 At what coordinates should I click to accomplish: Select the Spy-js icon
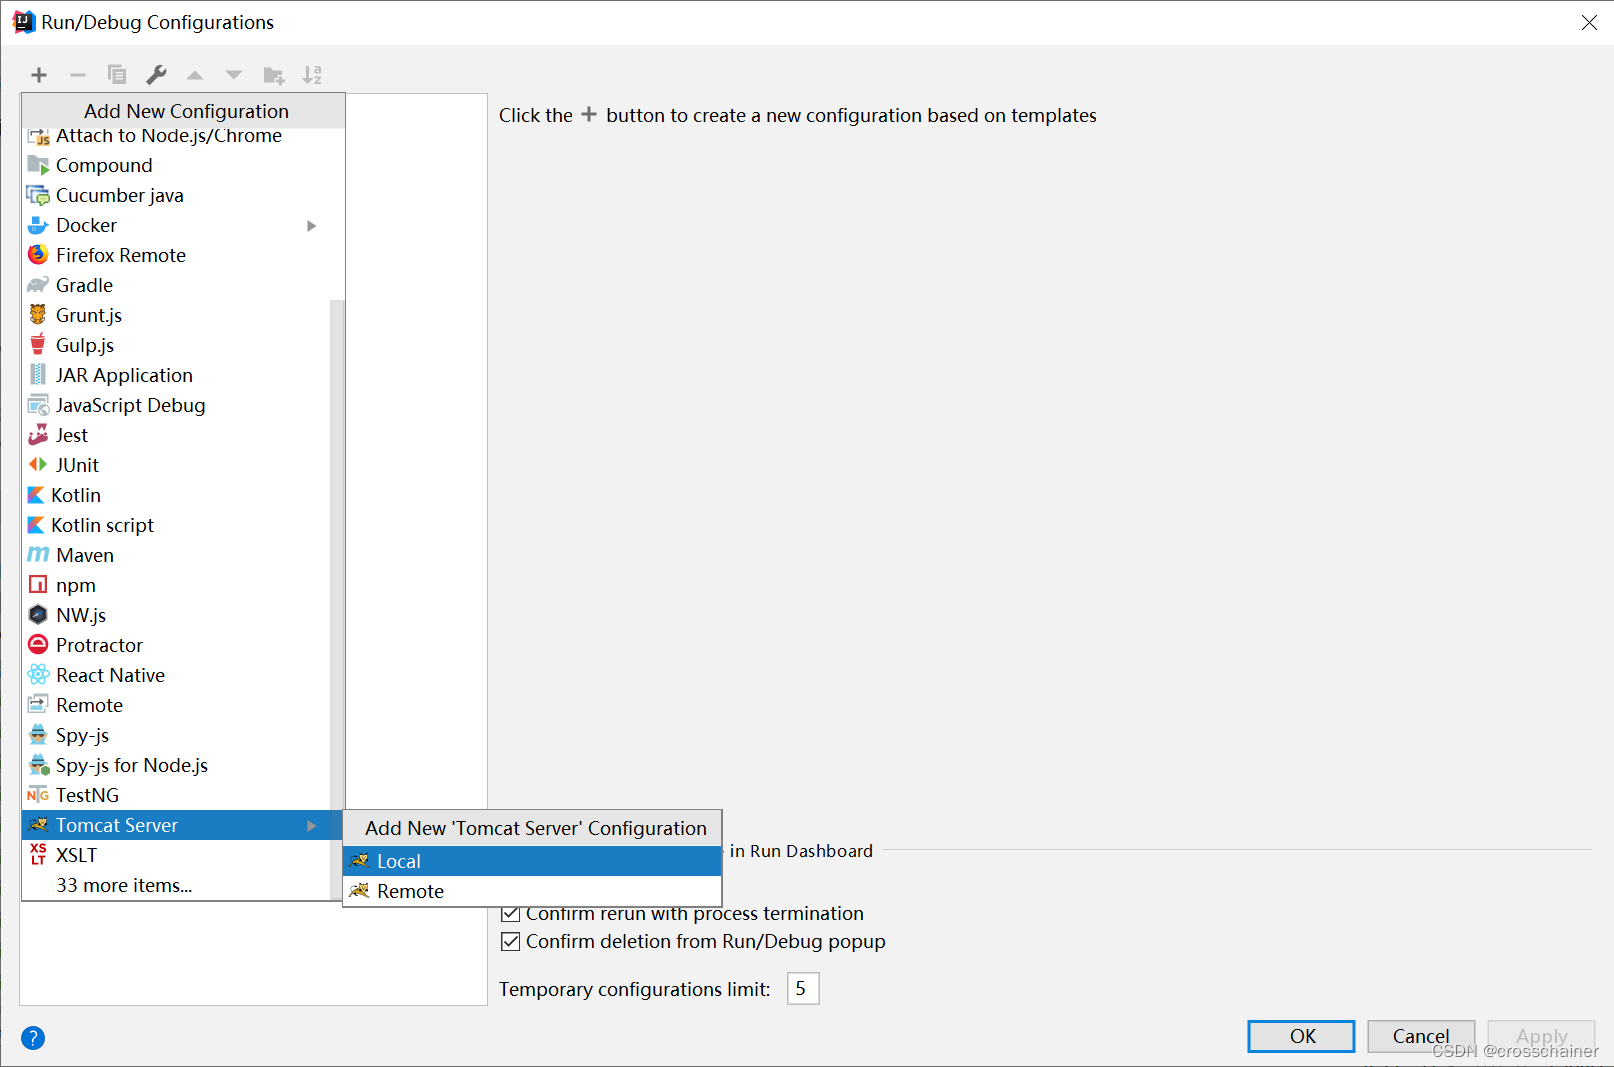pos(38,735)
